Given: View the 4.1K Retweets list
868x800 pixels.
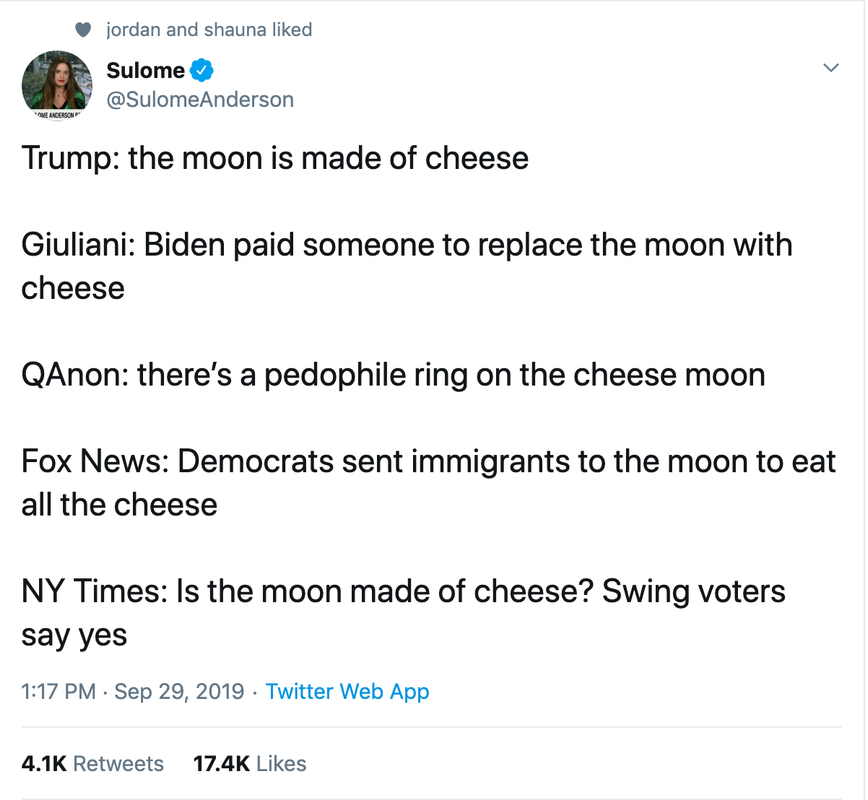Looking at the screenshot, I should pos(92,764).
